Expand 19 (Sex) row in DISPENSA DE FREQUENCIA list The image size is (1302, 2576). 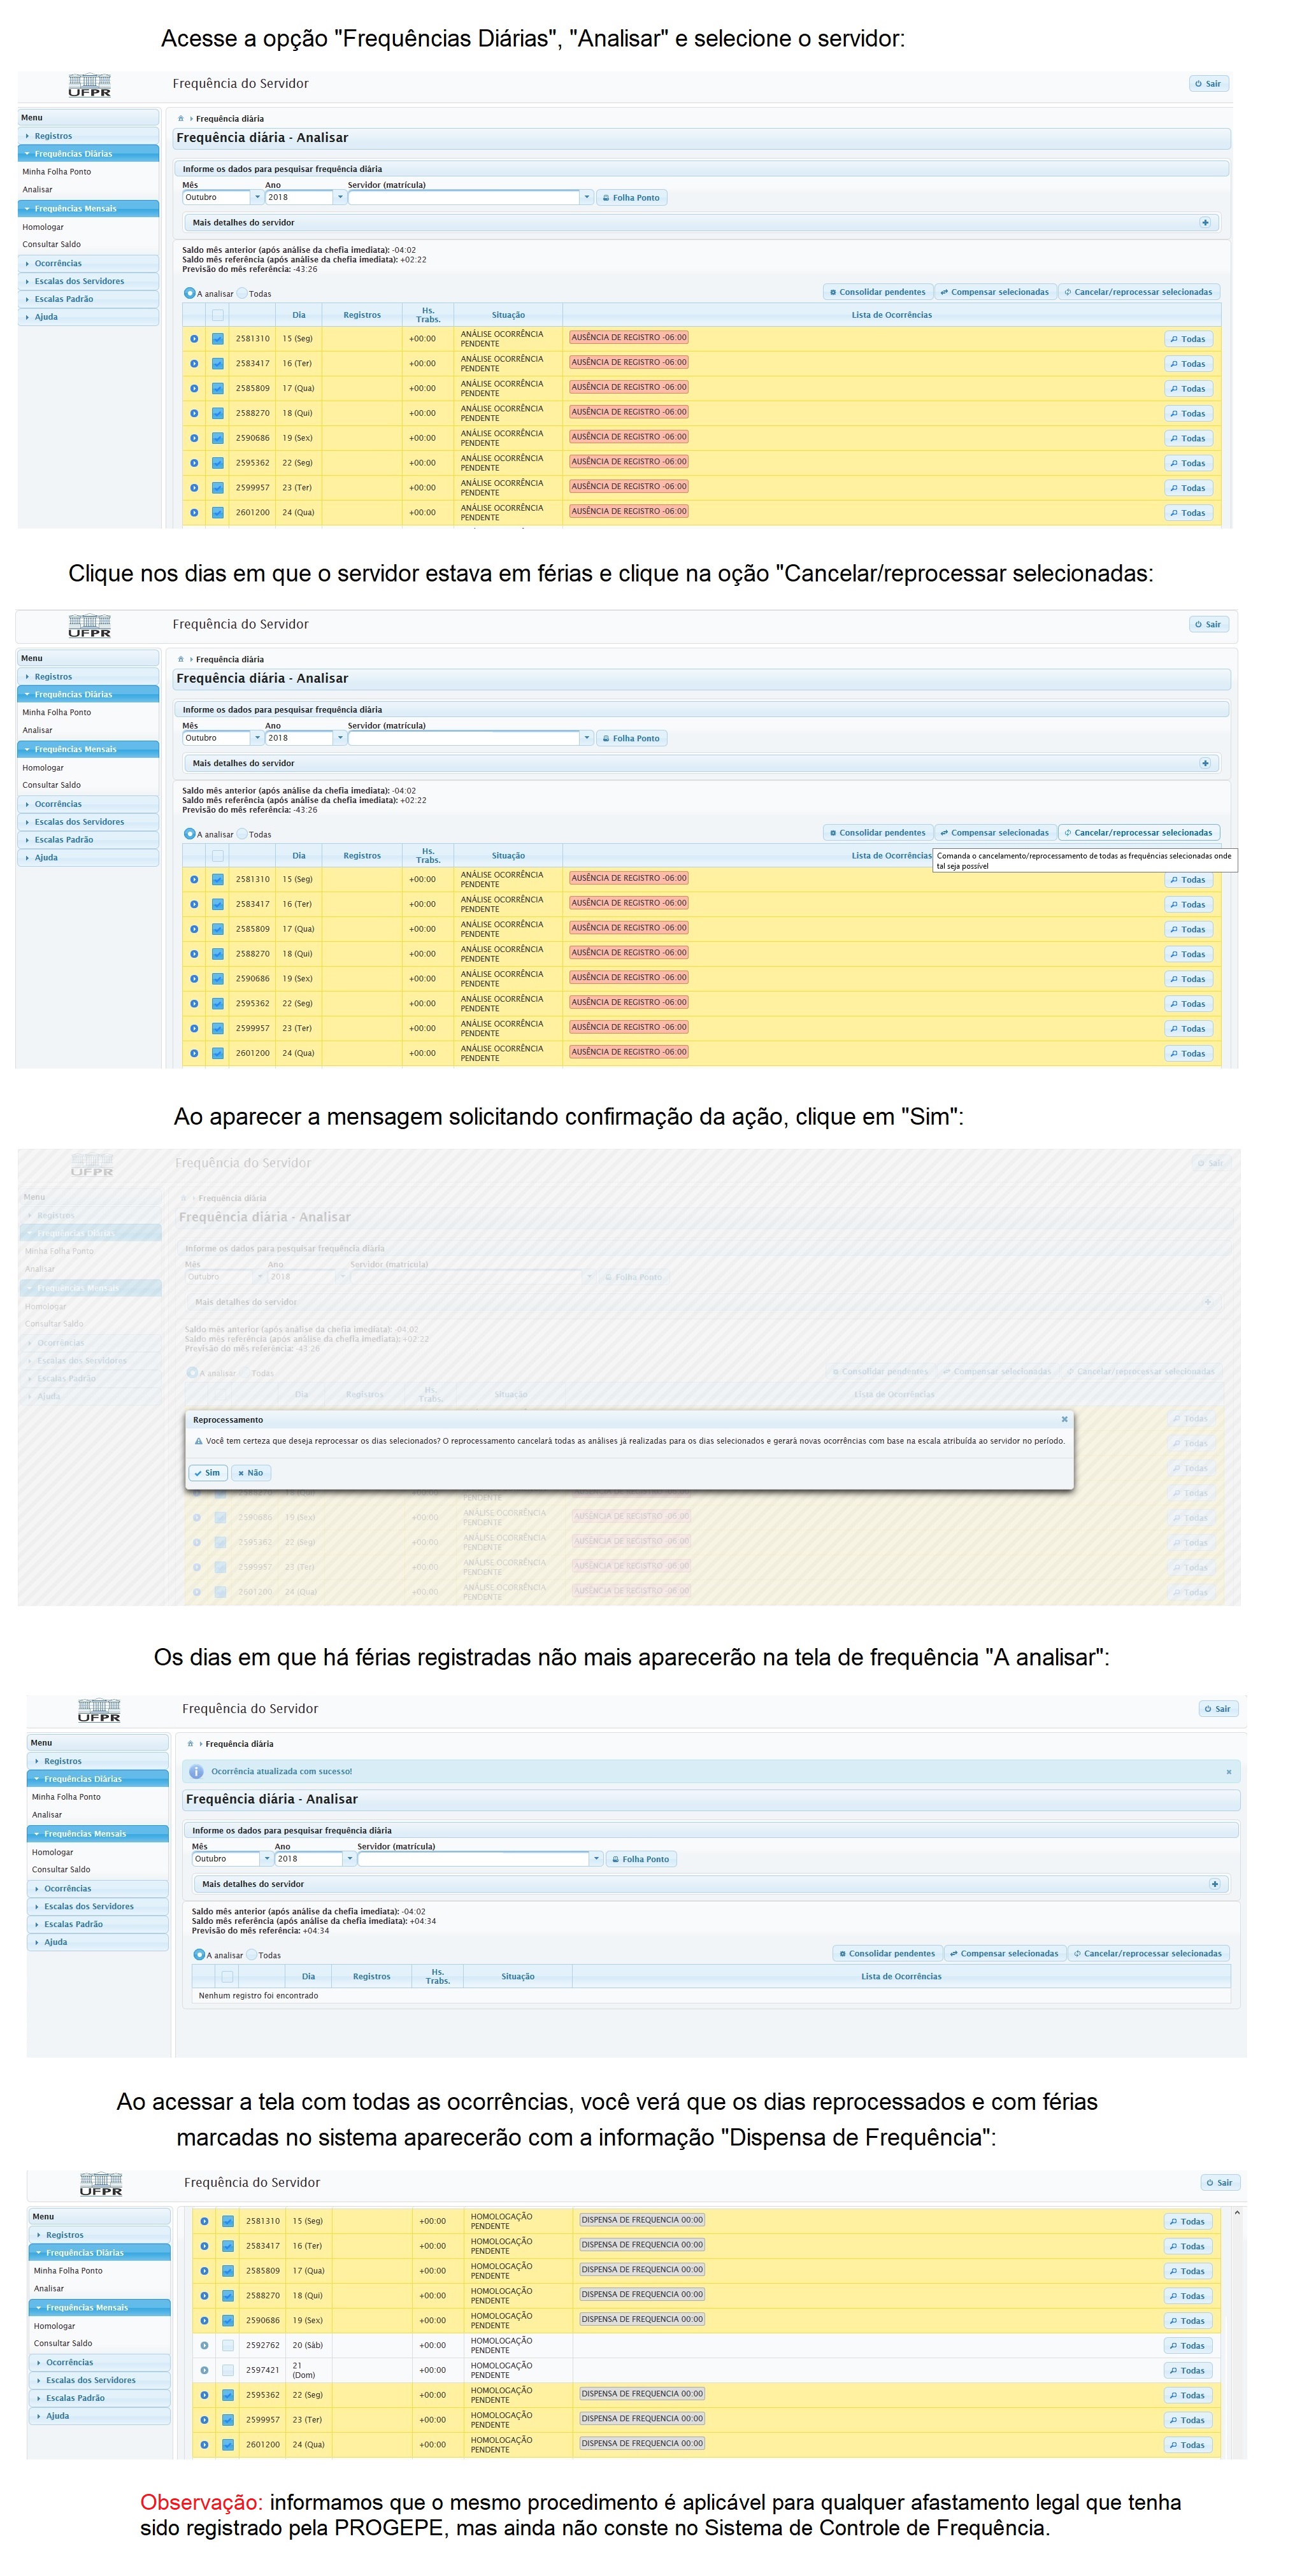pos(204,2320)
